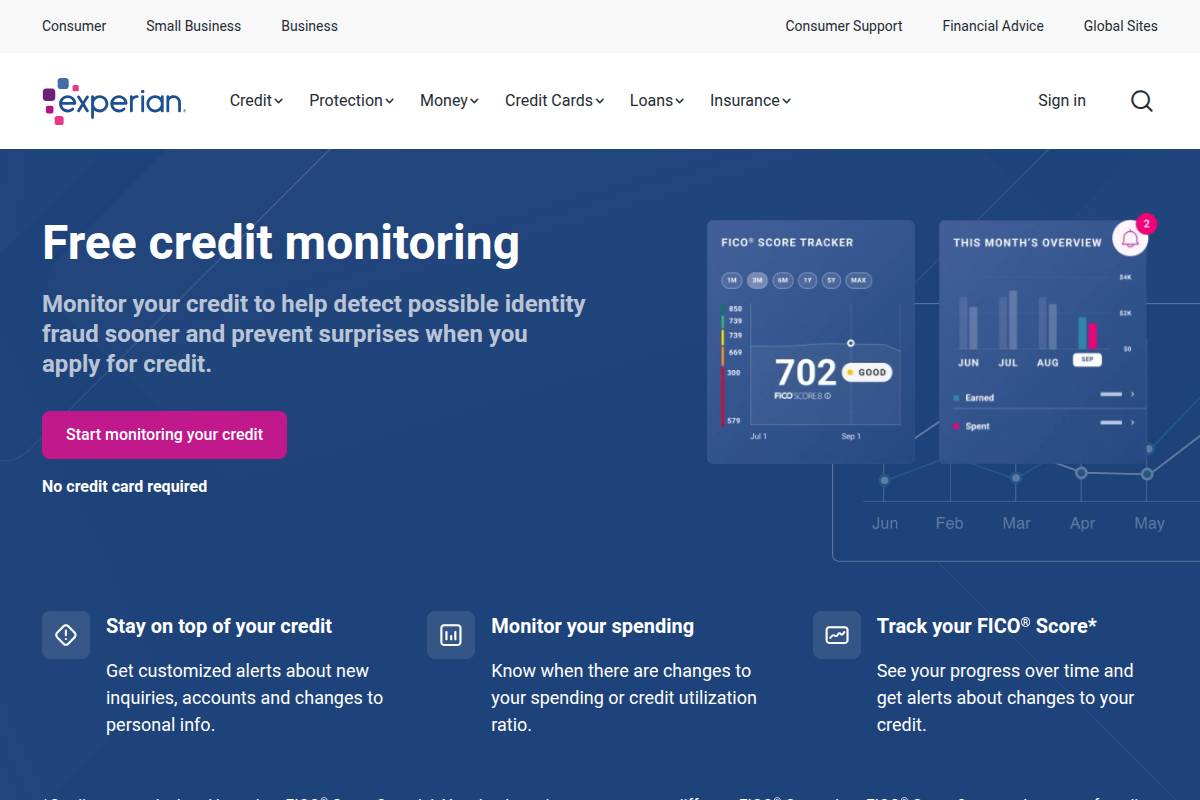Switch to the Small Business tab
This screenshot has height=800, width=1200.
(x=193, y=26)
